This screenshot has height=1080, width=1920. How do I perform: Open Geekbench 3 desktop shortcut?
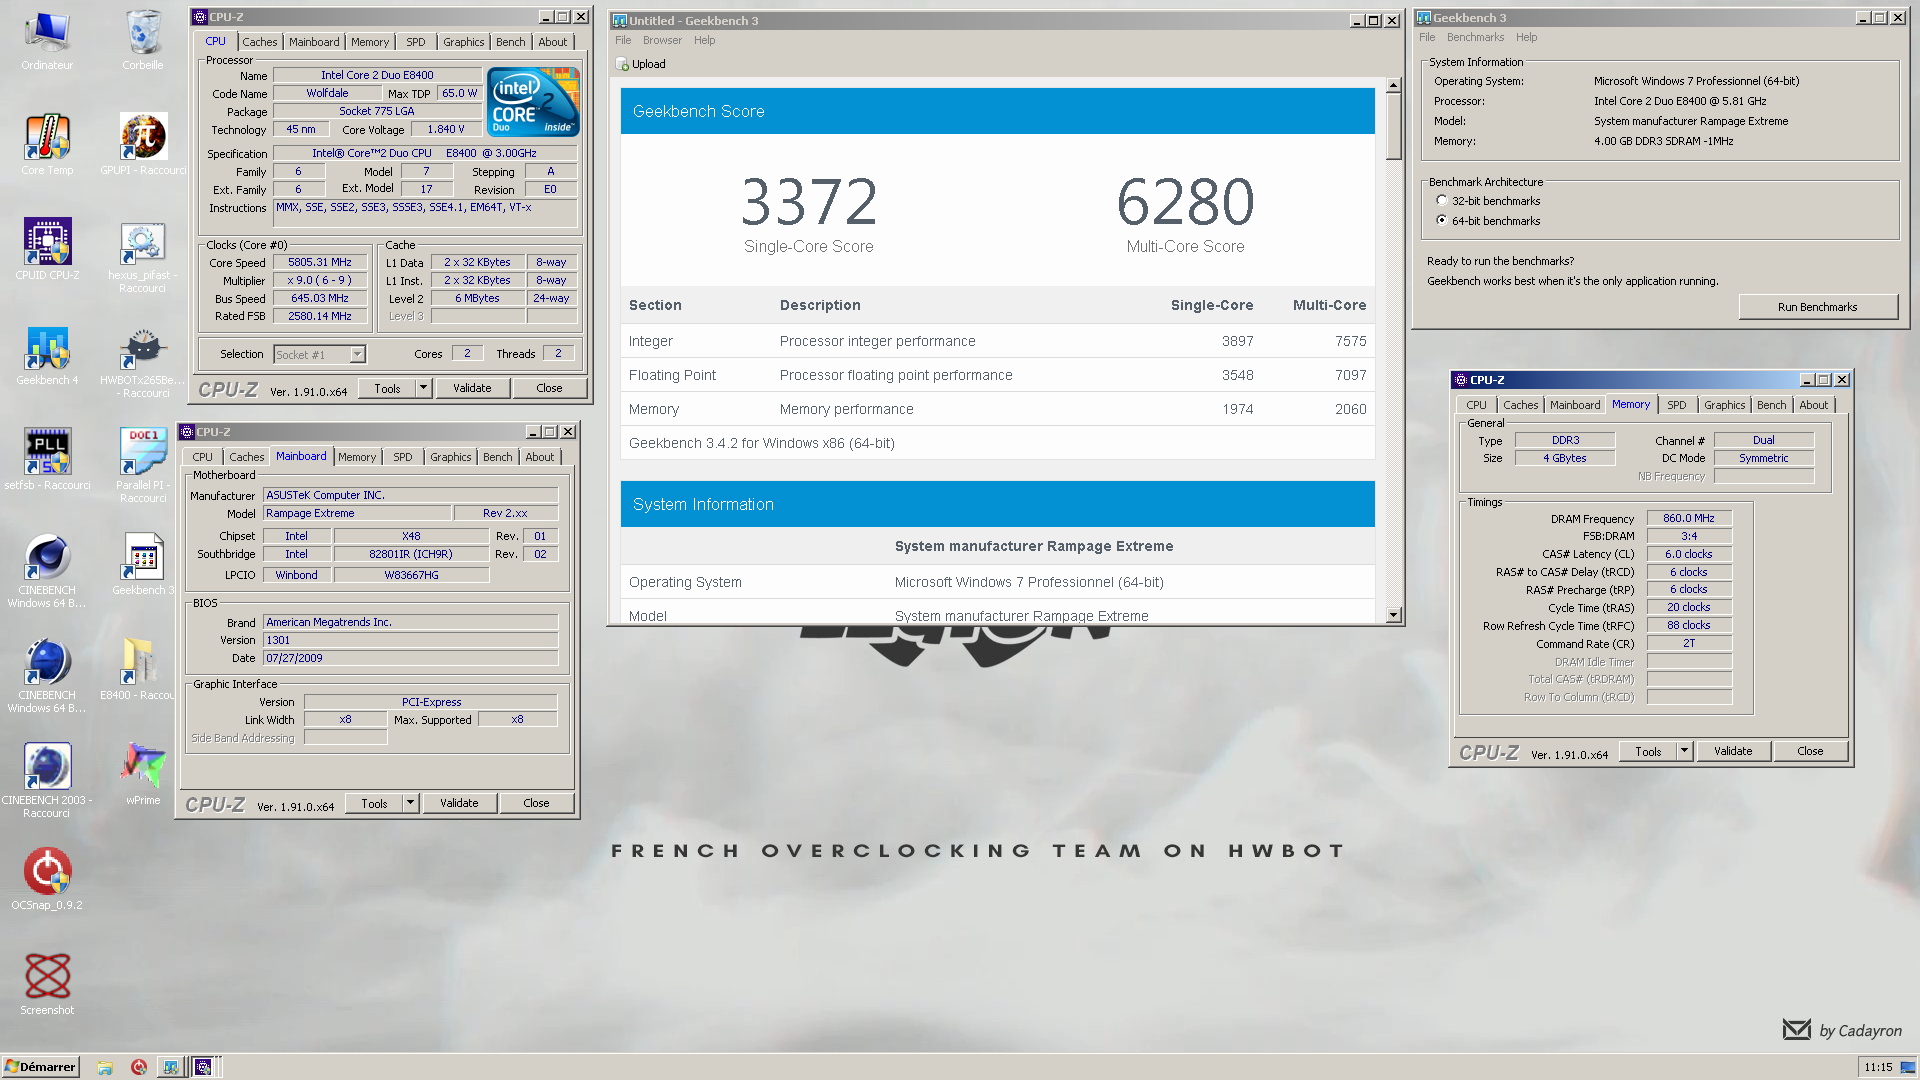pyautogui.click(x=143, y=565)
